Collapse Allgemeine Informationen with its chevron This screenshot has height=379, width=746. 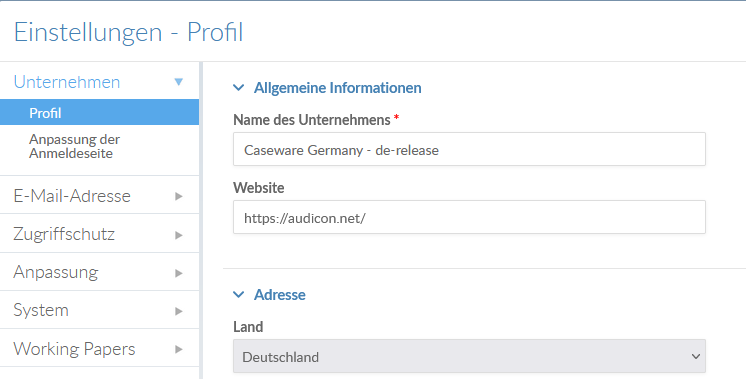click(x=238, y=88)
